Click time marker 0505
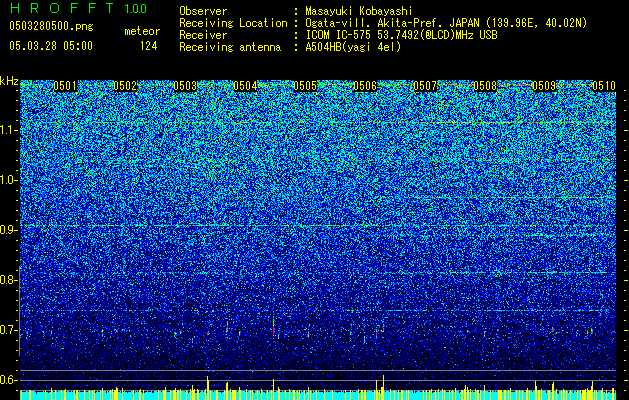 tap(305, 86)
